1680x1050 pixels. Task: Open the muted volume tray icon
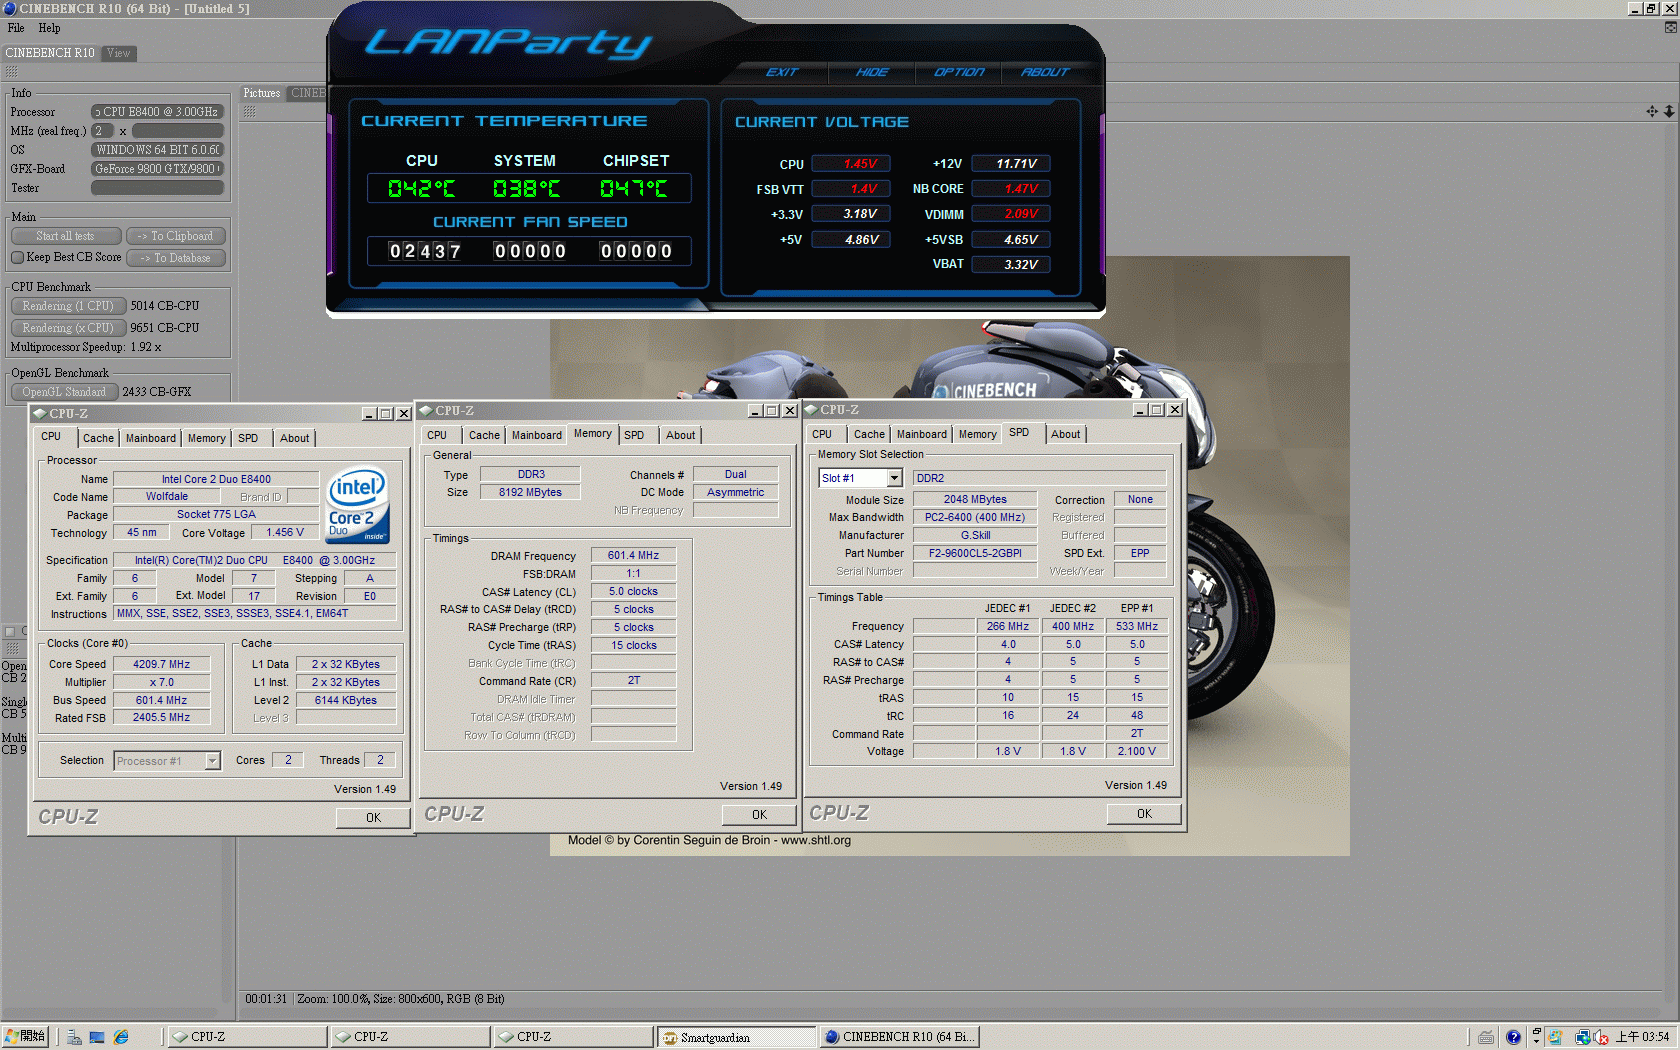pos(1600,1037)
